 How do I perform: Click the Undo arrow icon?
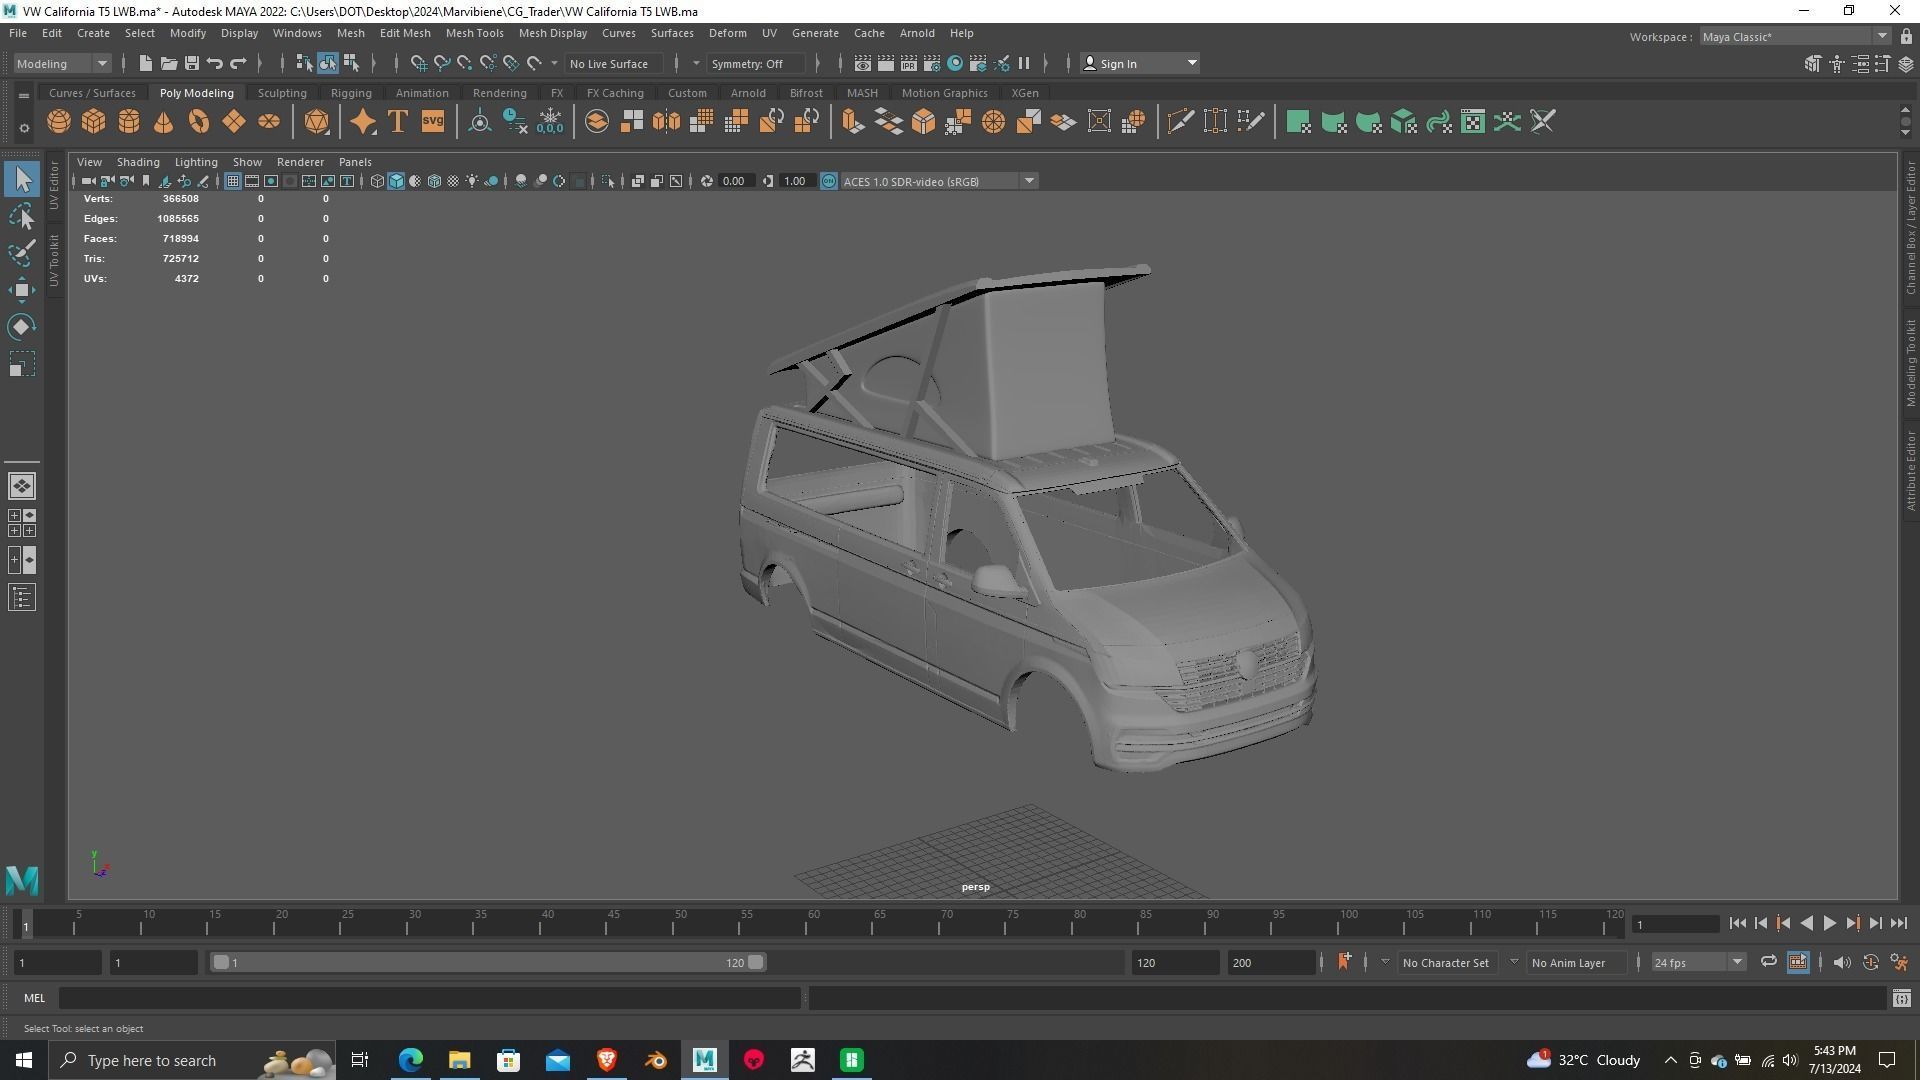click(215, 63)
